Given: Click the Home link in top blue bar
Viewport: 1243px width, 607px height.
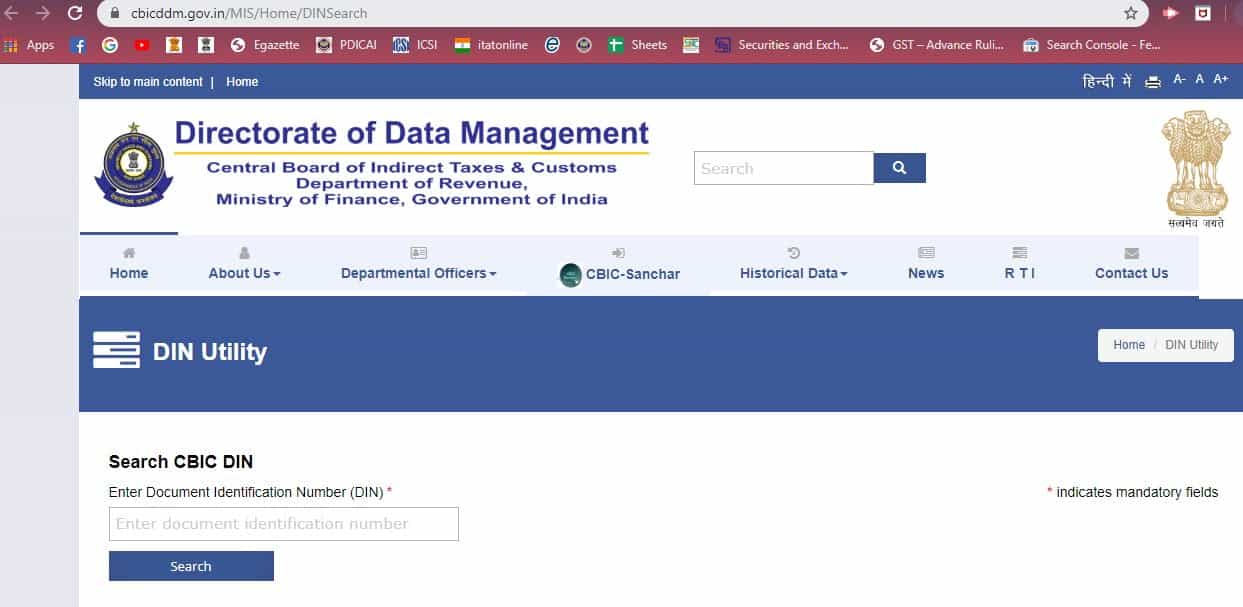Looking at the screenshot, I should coord(242,82).
